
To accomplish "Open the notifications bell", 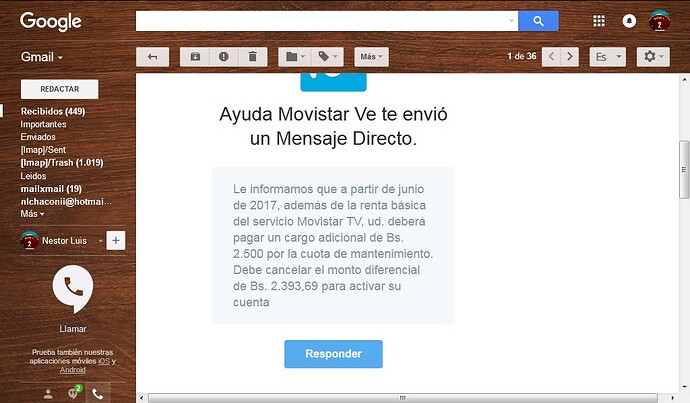I will 629,21.
